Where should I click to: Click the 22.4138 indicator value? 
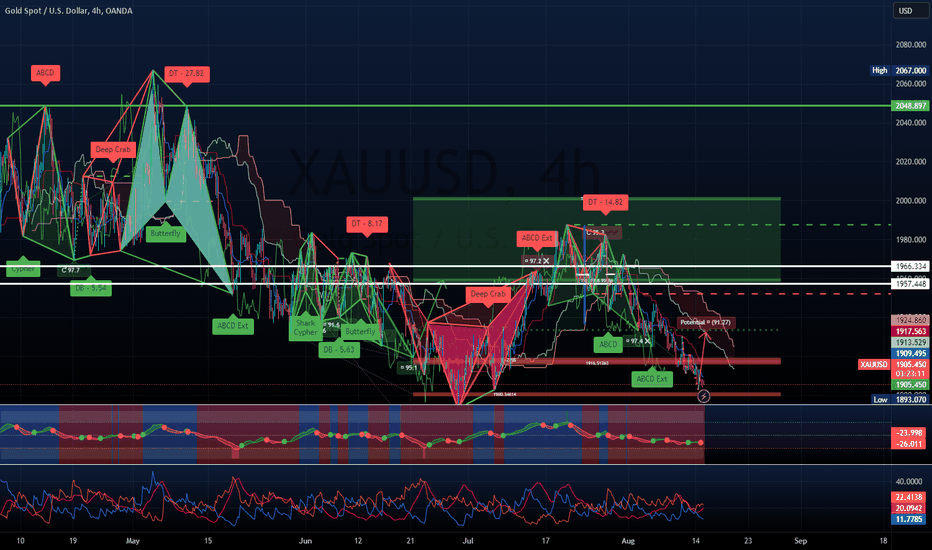pyautogui.click(x=911, y=497)
